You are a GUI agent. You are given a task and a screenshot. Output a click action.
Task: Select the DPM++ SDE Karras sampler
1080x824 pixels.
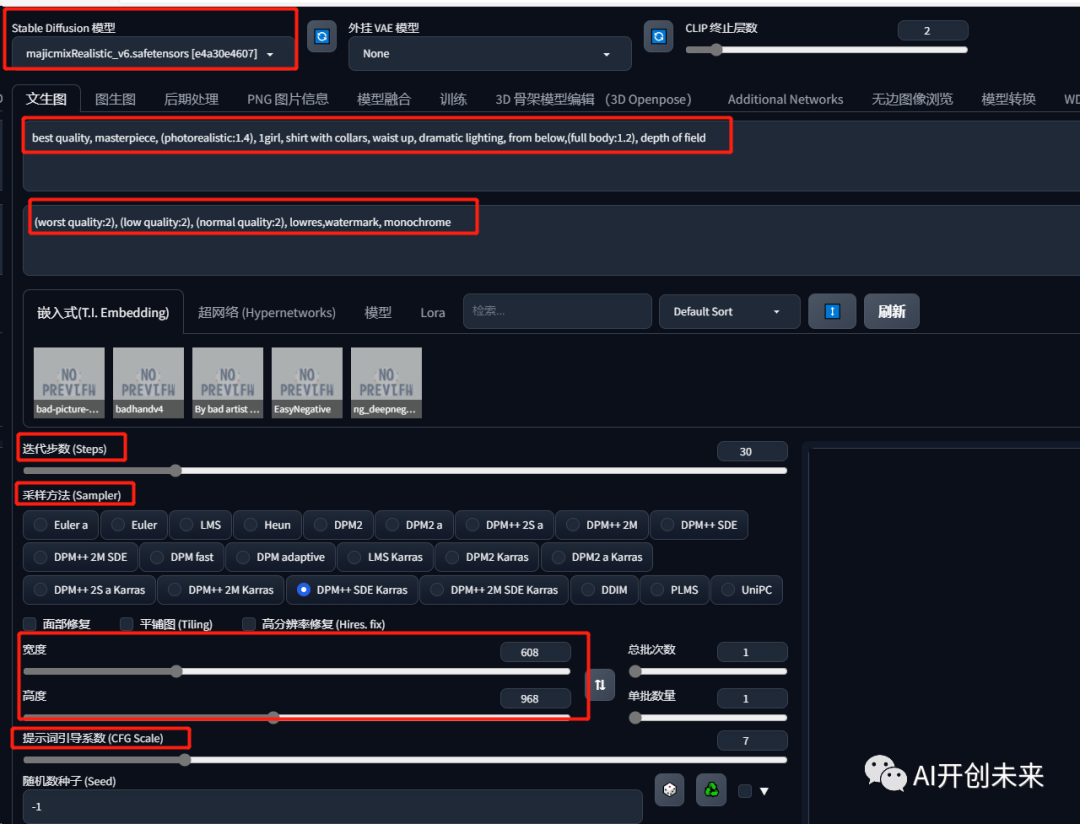352,590
